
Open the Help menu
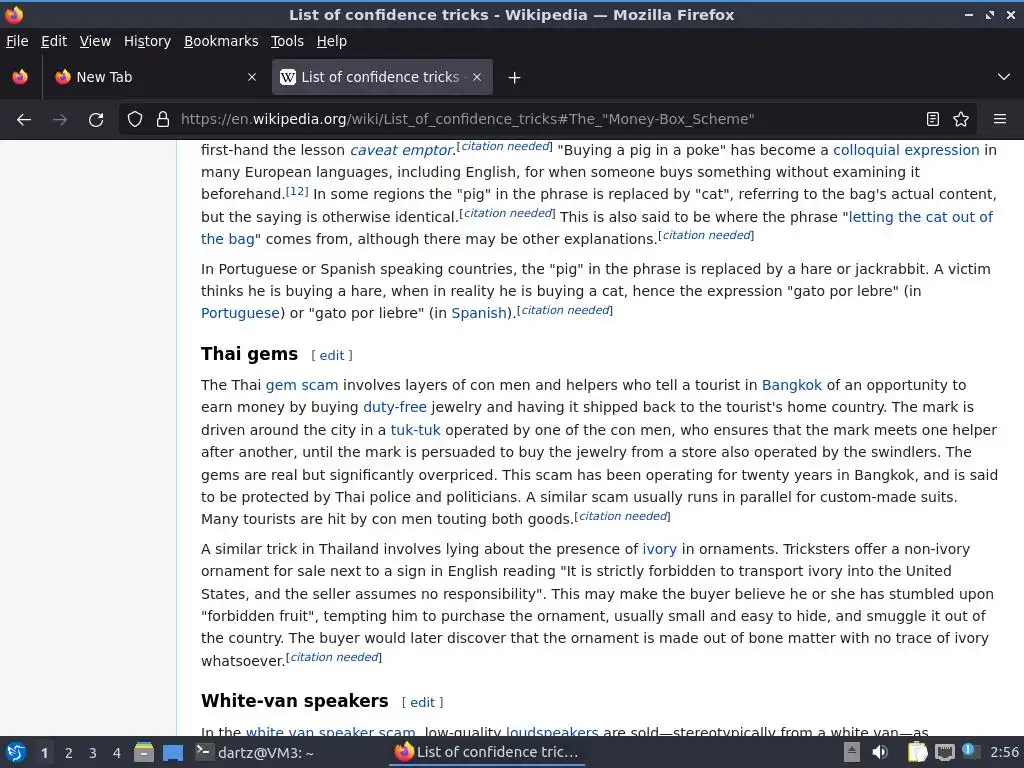click(x=332, y=41)
